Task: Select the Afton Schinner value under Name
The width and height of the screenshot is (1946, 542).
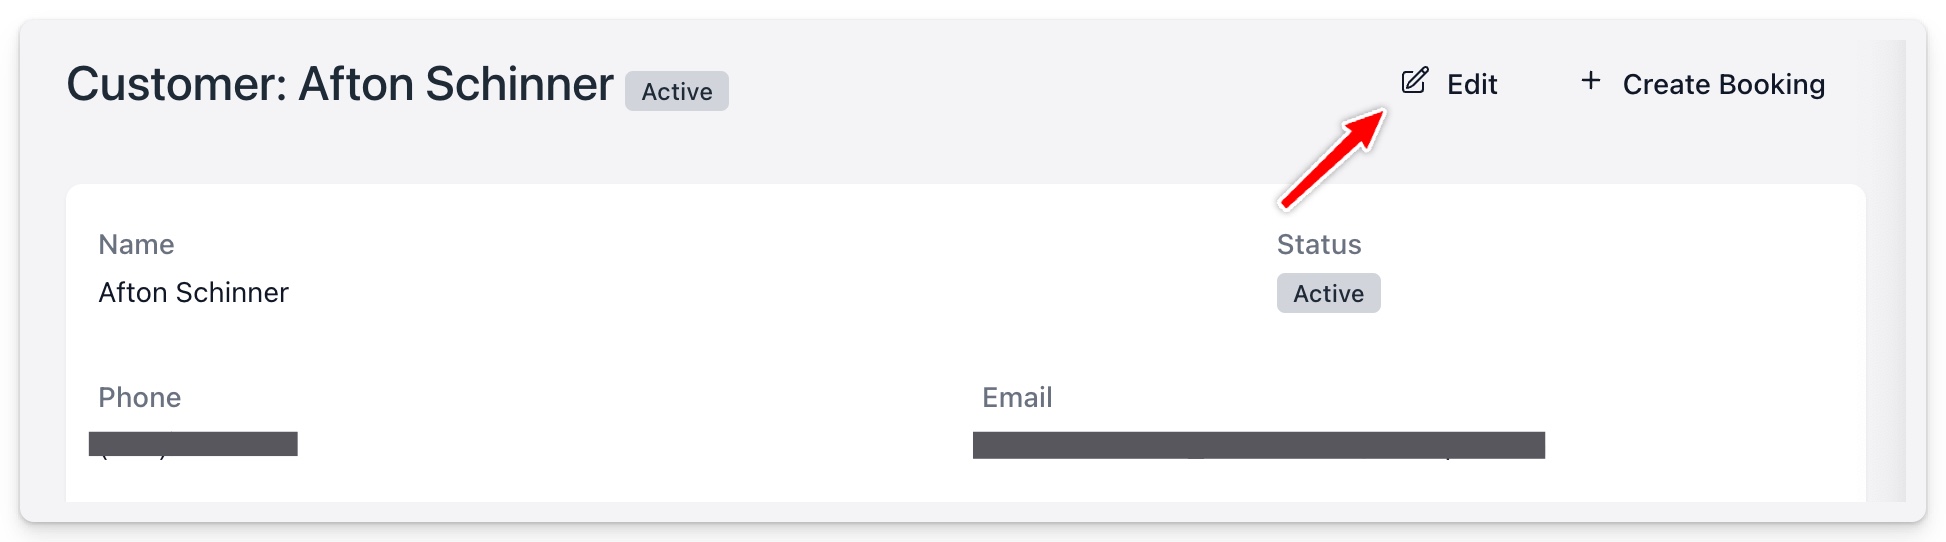Action: 193,293
